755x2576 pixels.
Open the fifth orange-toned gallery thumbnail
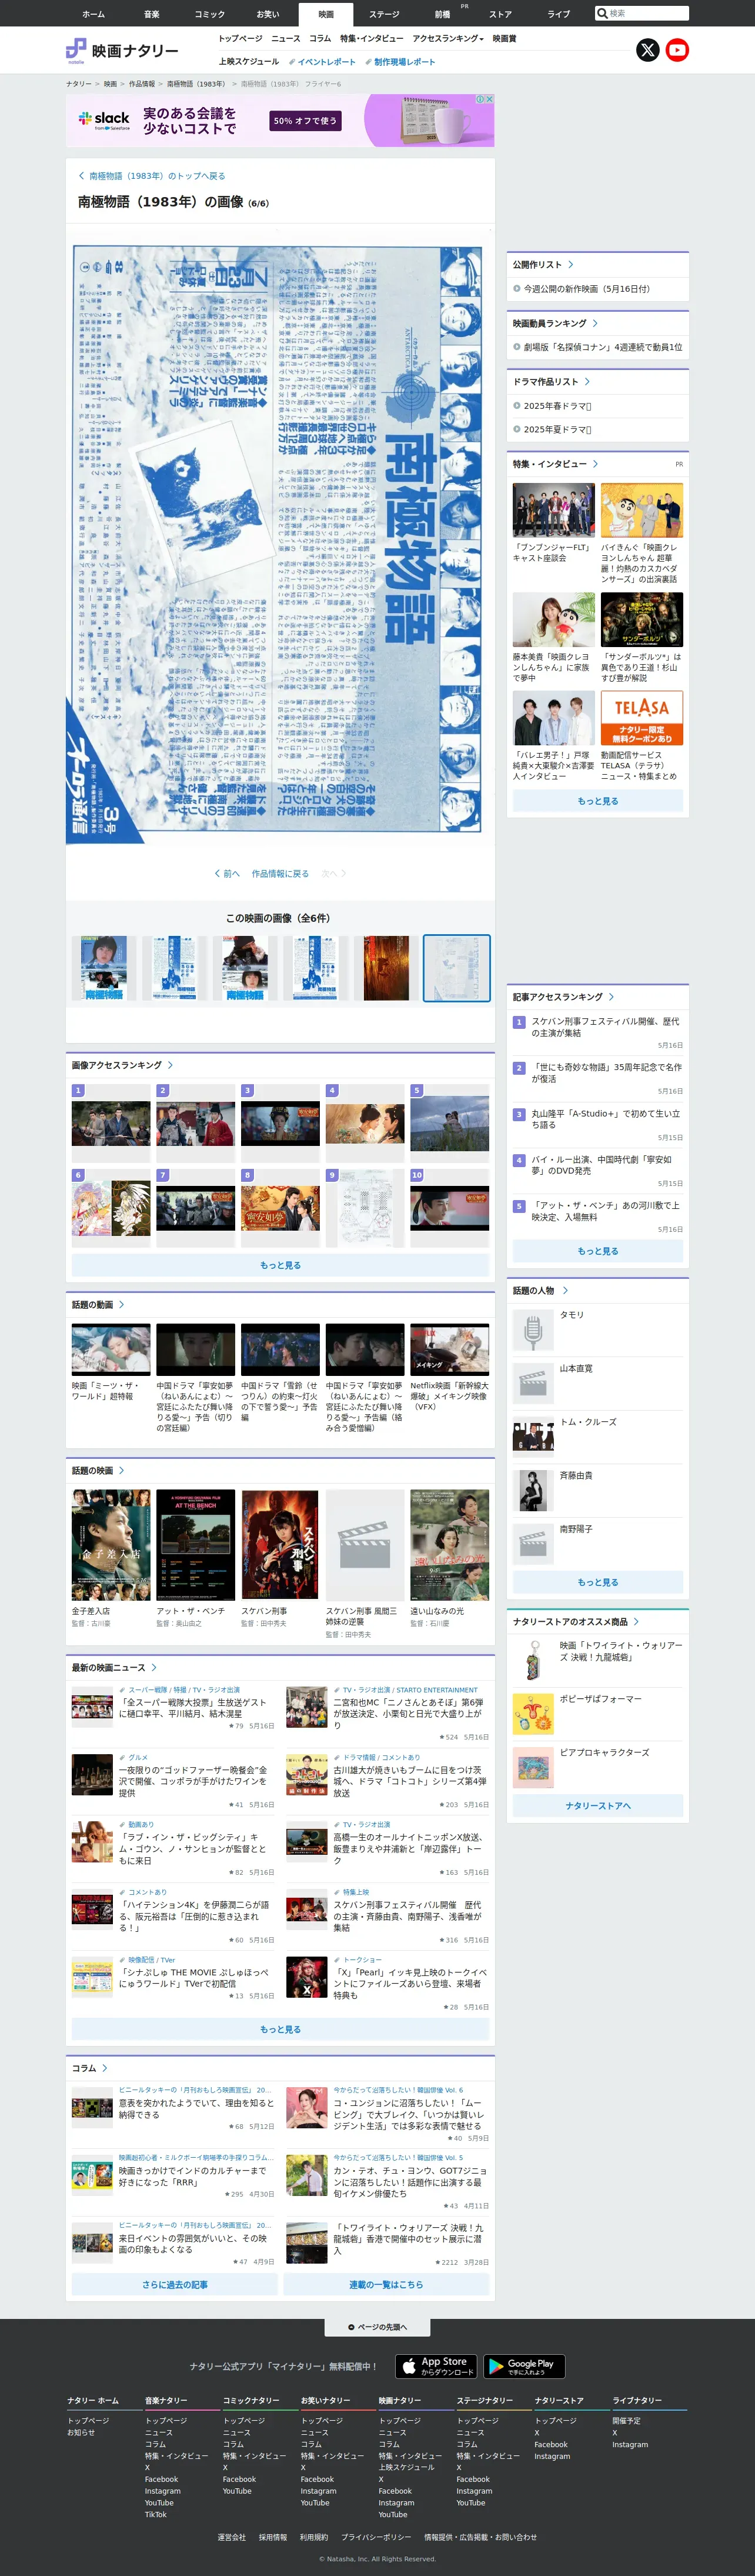[386, 968]
